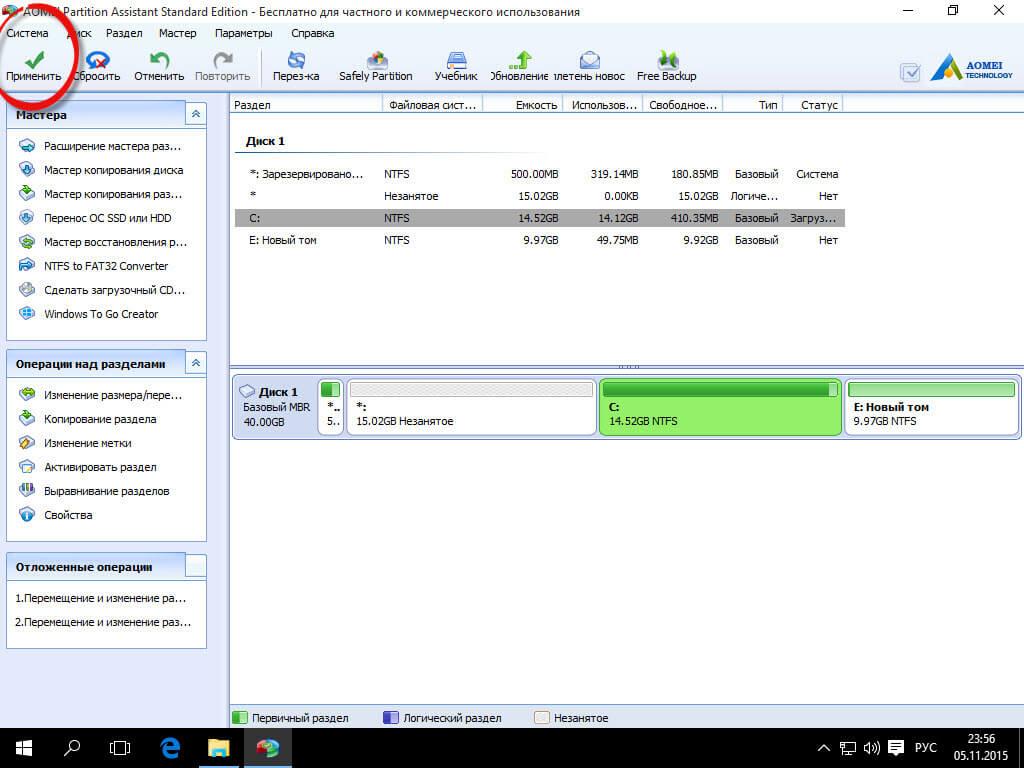Select the Зарезервировано NTFS partition row
Viewport: 1024px width, 768px height.
pyautogui.click(x=539, y=174)
